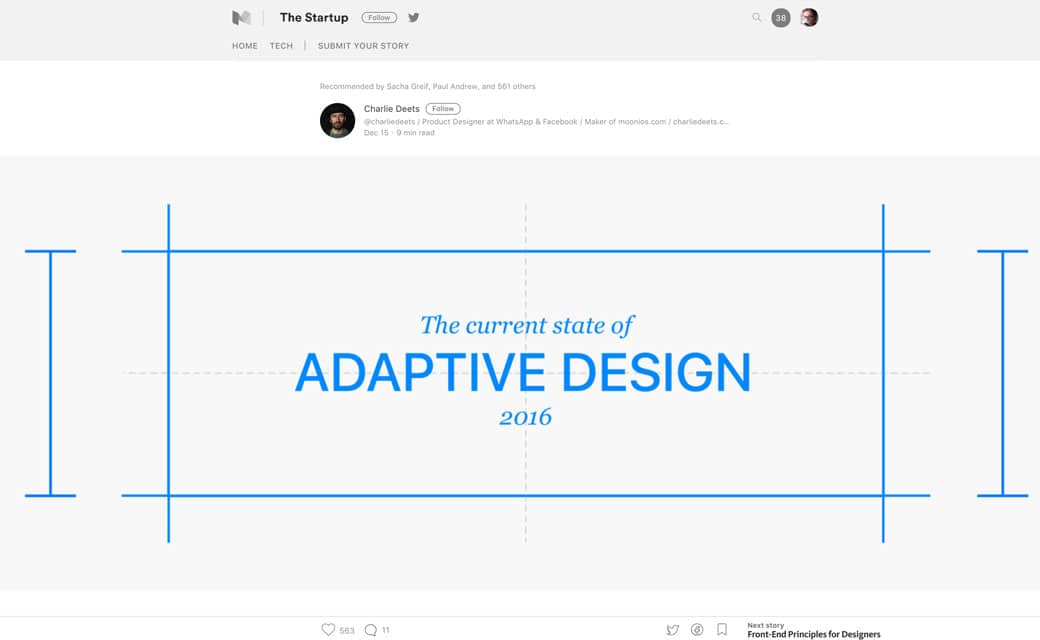Open the search magnifier icon
Screen dimensions: 1040x640
[757, 18]
